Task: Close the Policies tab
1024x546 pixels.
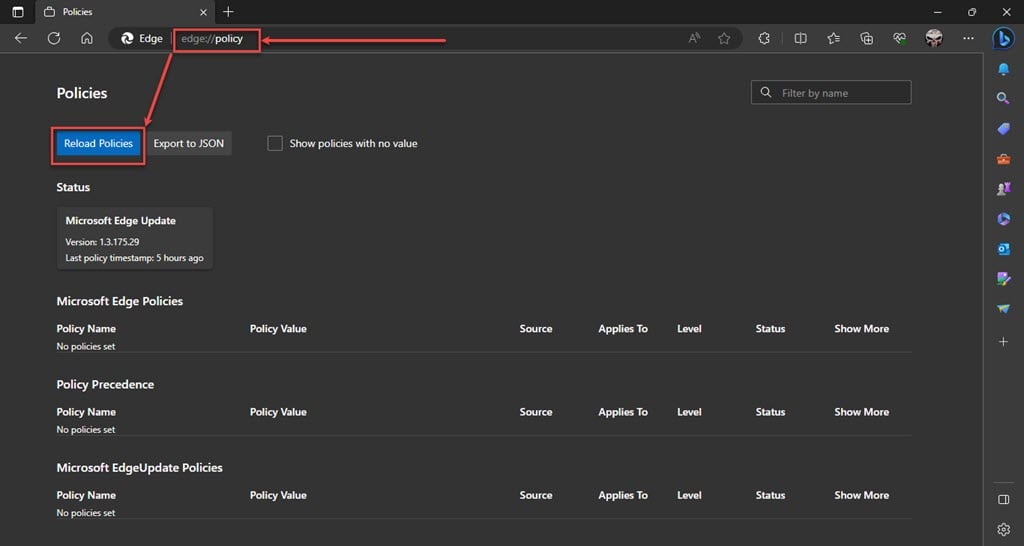Action: pos(203,12)
